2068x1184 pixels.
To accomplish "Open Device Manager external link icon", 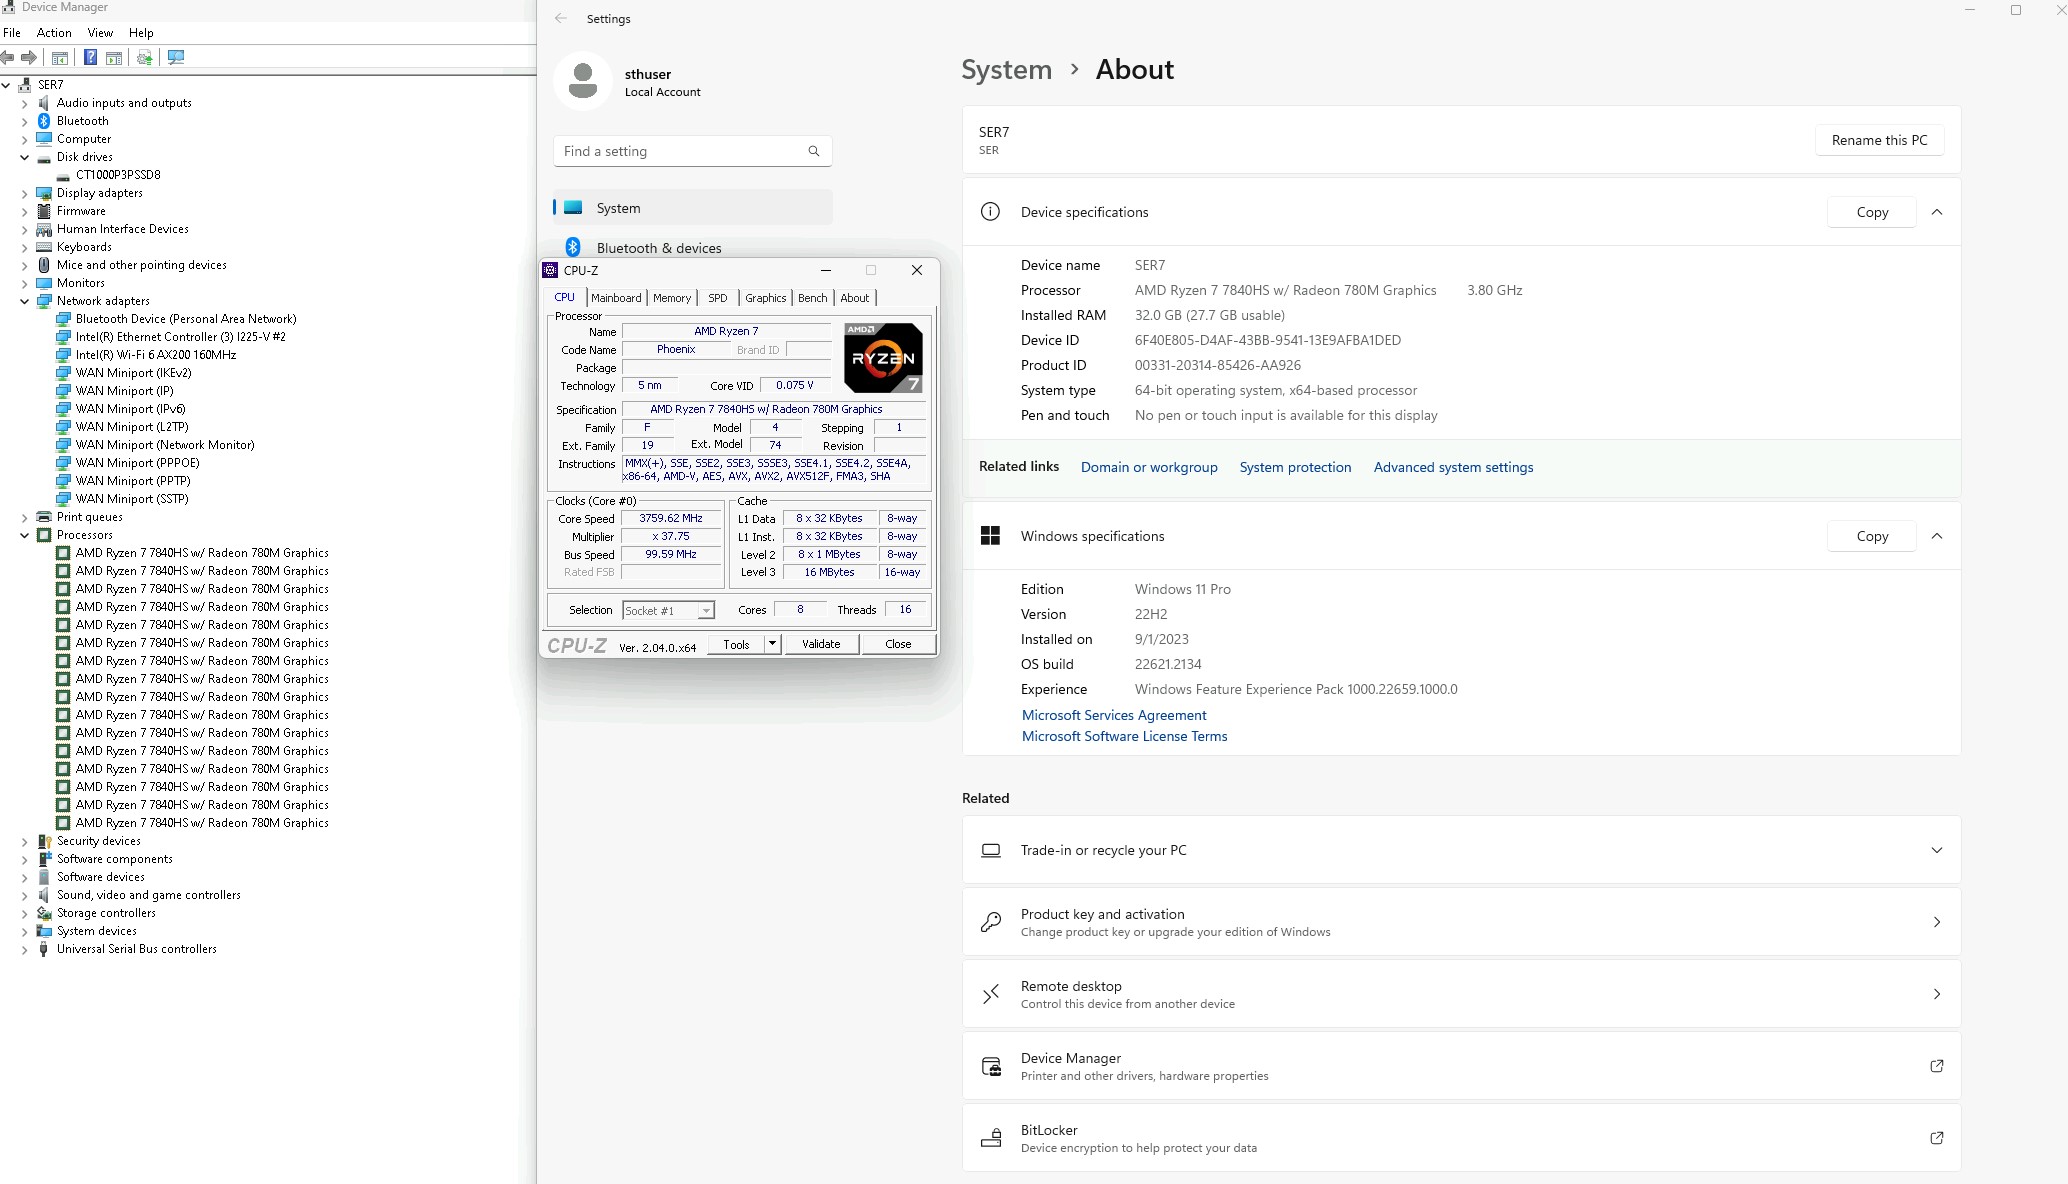I will (x=1936, y=1066).
